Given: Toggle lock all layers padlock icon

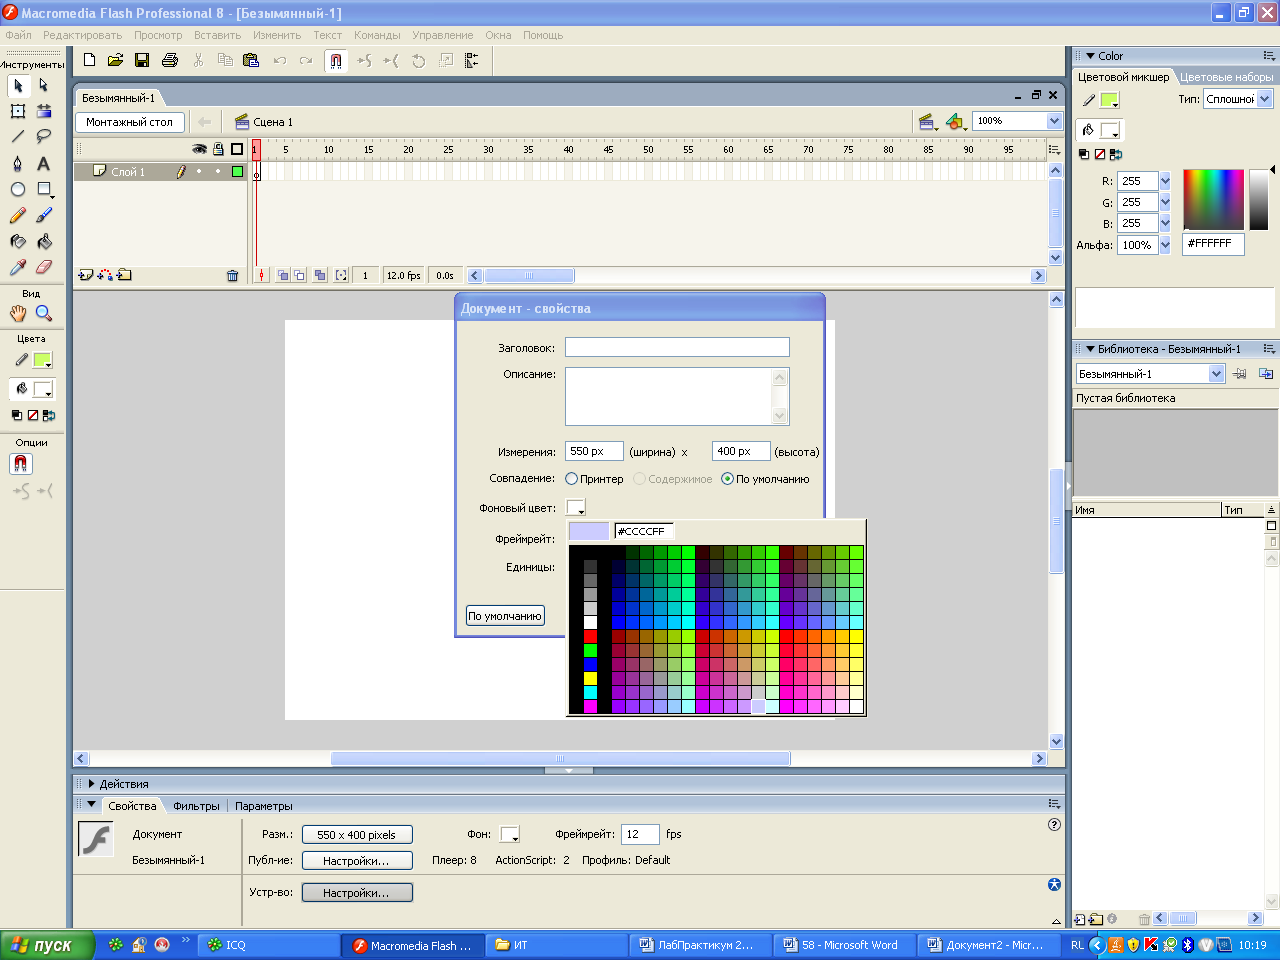Looking at the screenshot, I should [x=218, y=149].
